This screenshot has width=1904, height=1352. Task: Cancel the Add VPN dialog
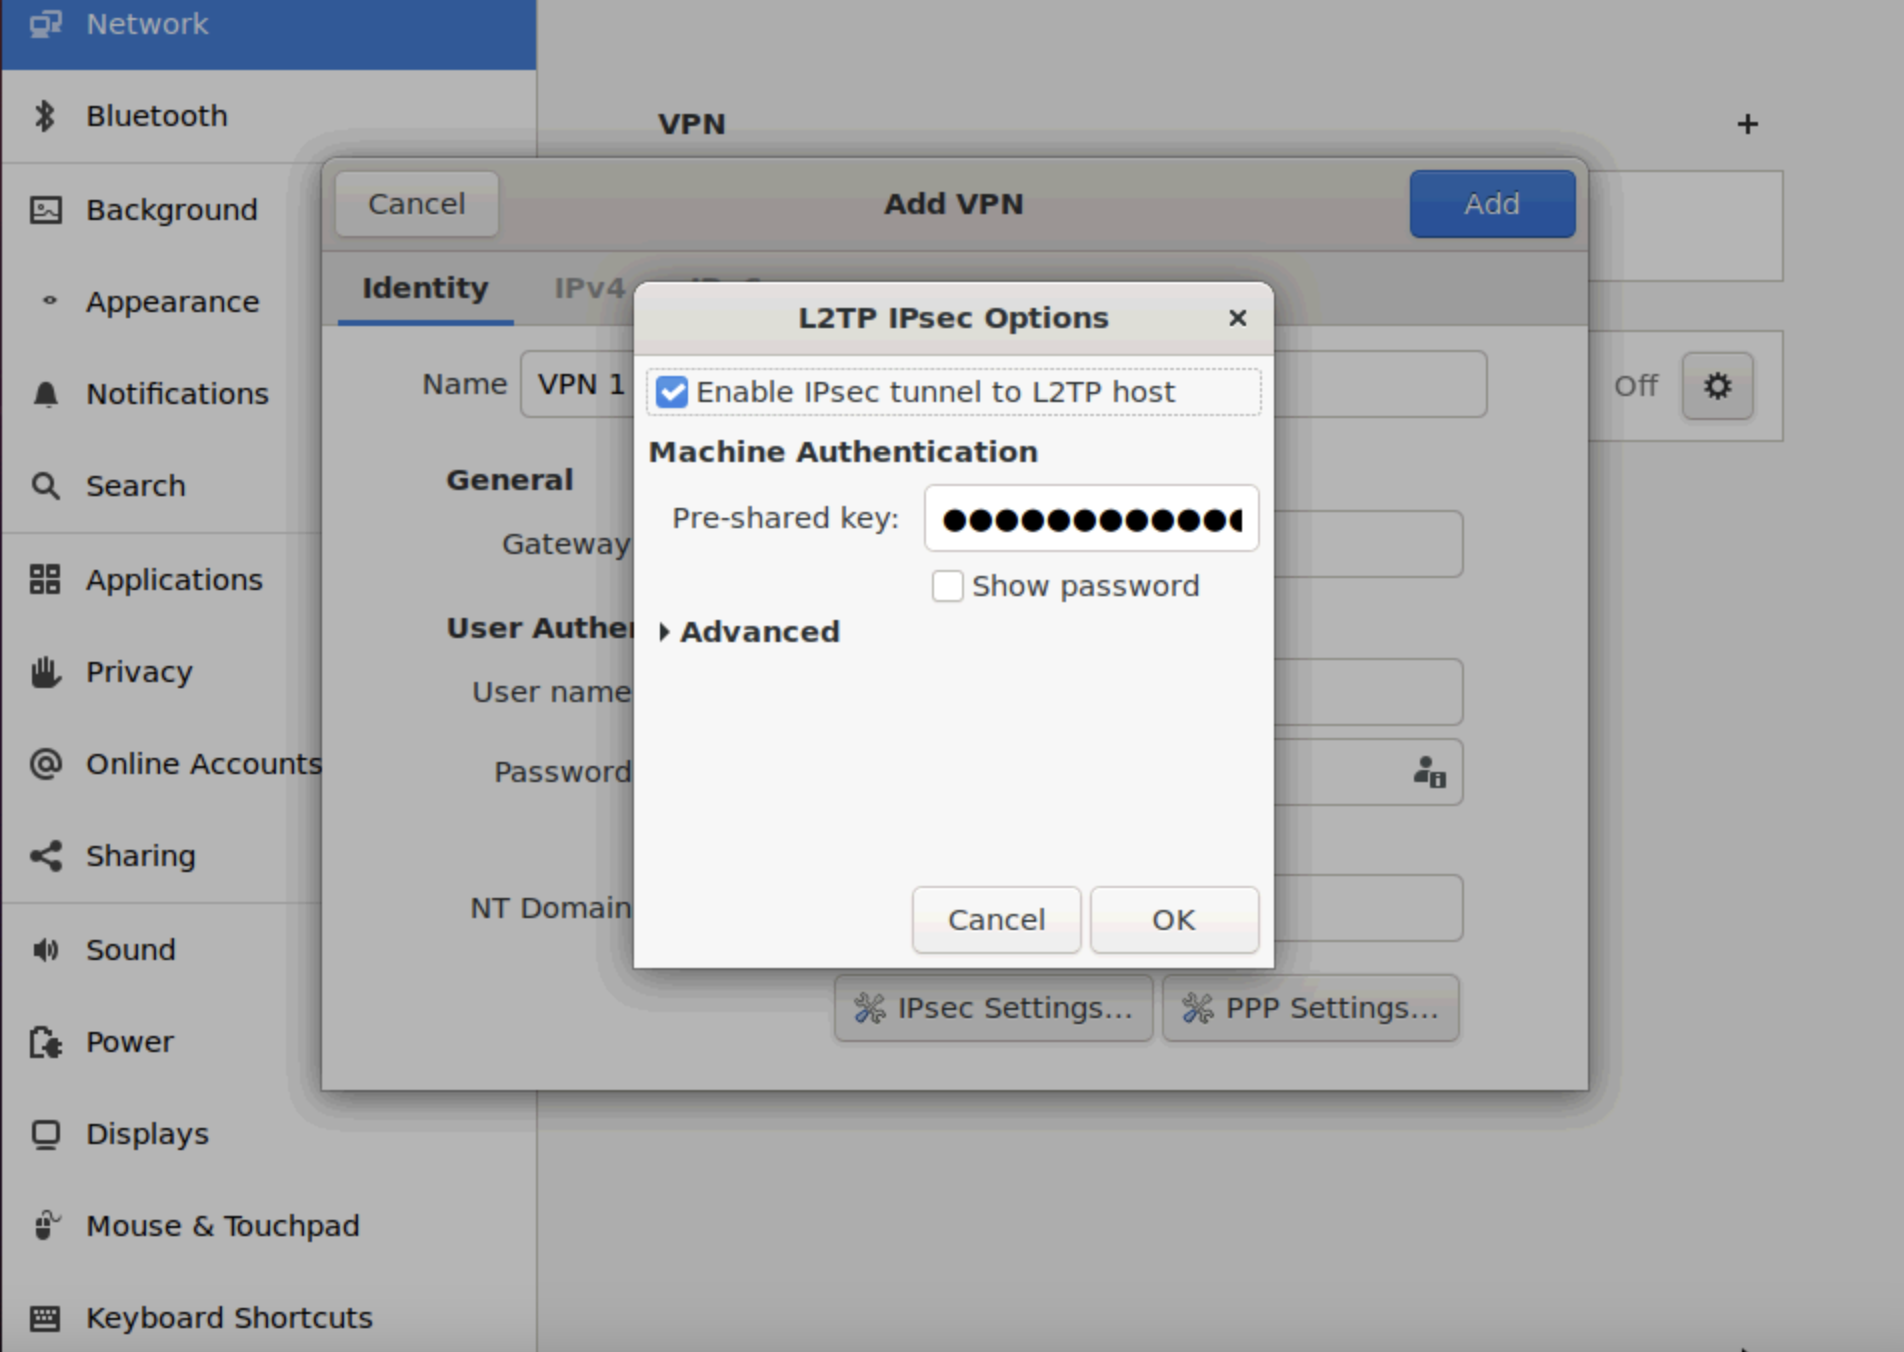pyautogui.click(x=417, y=204)
